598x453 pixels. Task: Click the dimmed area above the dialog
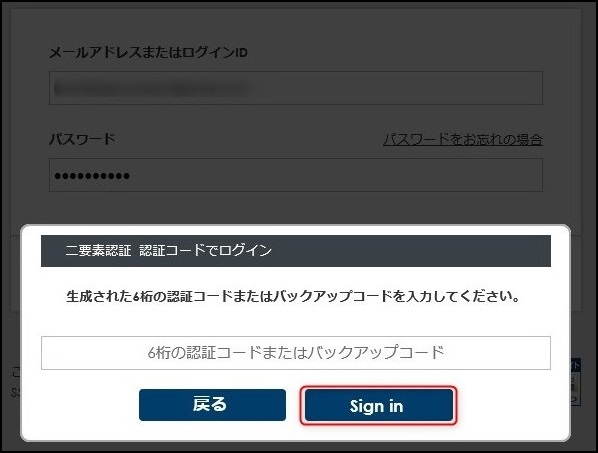[296, 209]
